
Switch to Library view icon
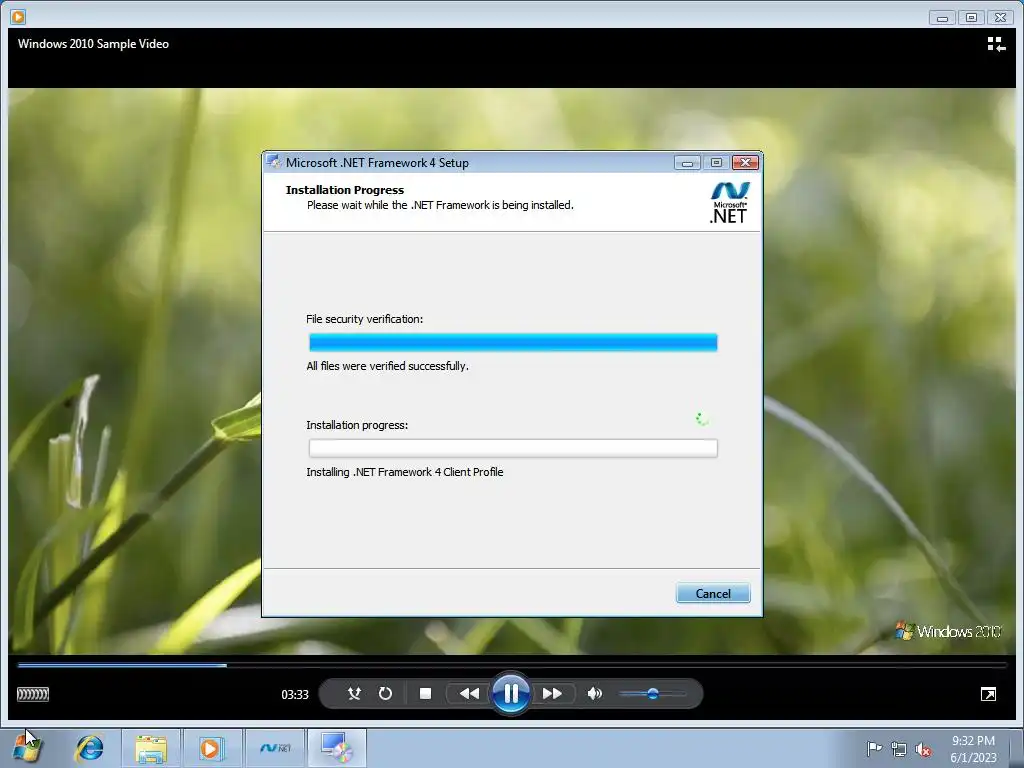pos(996,44)
